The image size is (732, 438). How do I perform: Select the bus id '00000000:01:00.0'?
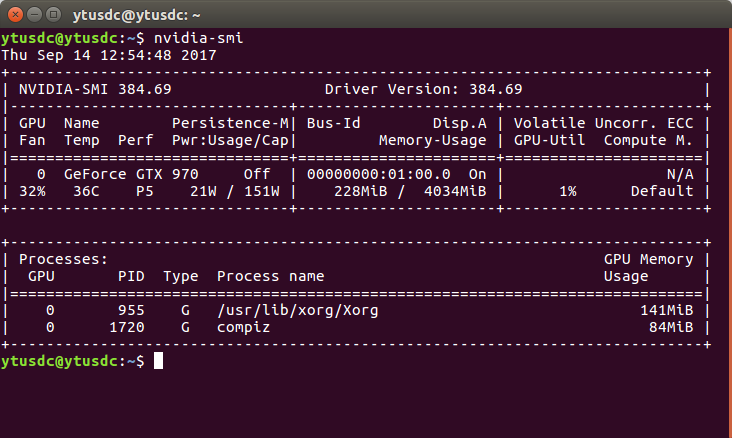pos(379,174)
